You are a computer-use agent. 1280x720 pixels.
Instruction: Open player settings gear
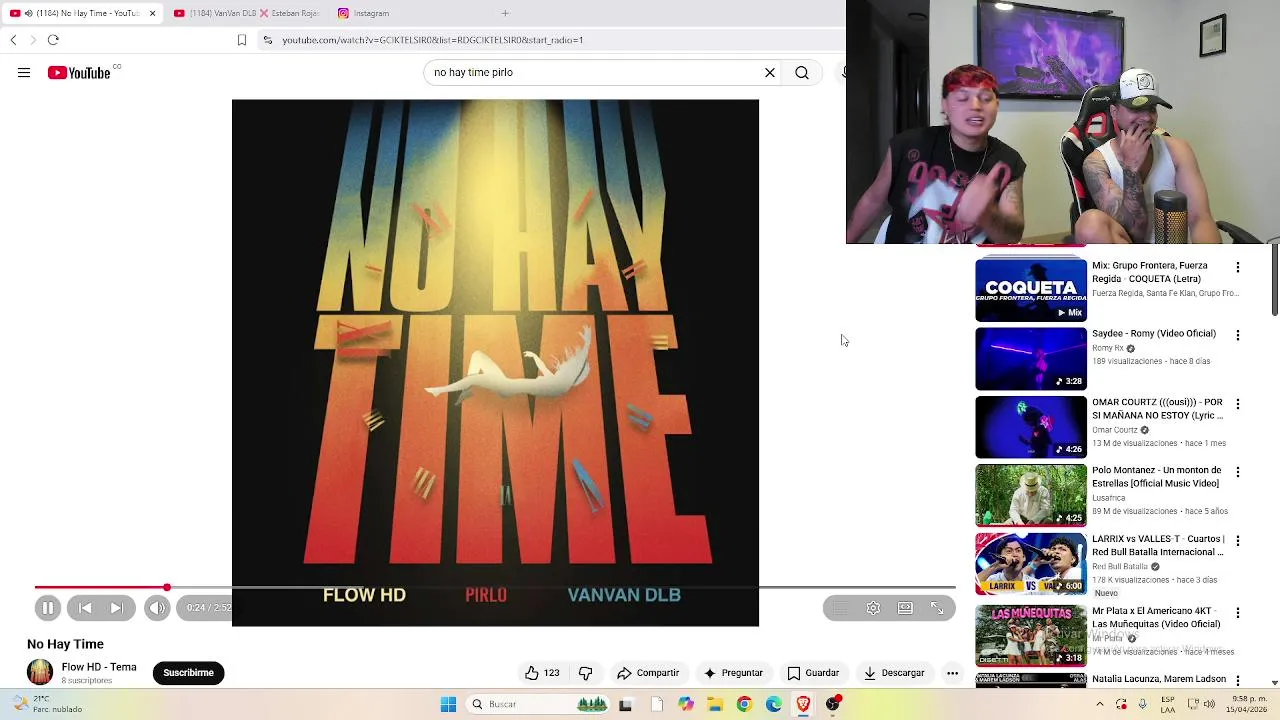coord(873,608)
